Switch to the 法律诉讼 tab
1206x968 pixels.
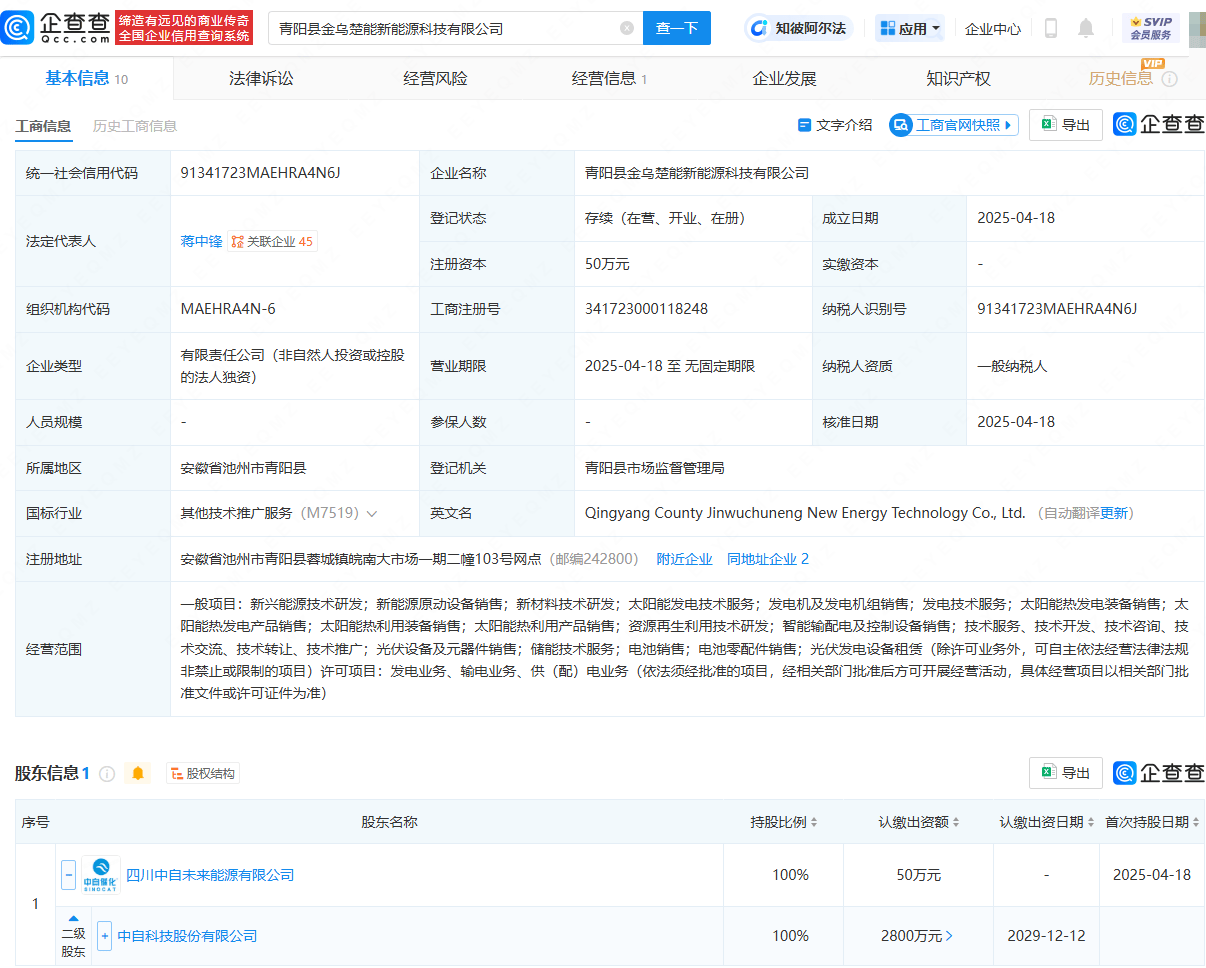261,78
